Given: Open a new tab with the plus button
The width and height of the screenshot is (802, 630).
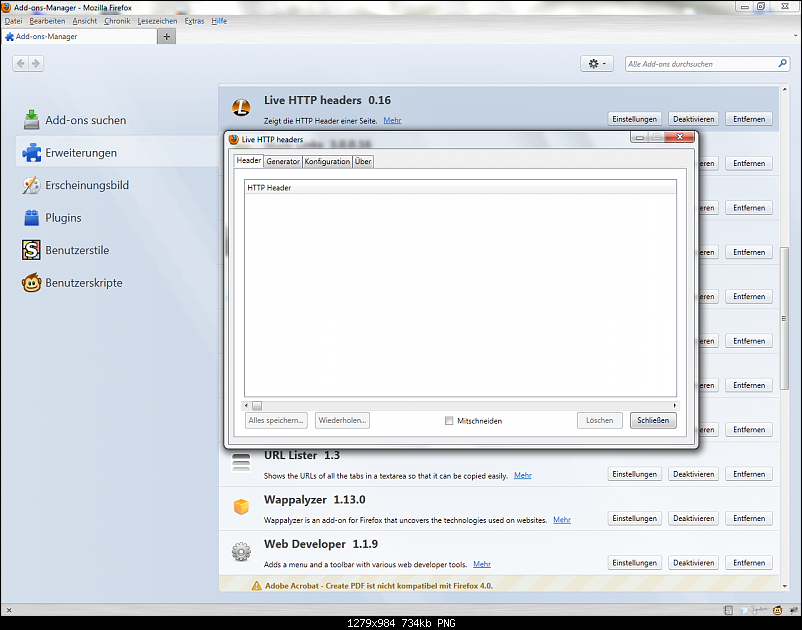Looking at the screenshot, I should [166, 36].
